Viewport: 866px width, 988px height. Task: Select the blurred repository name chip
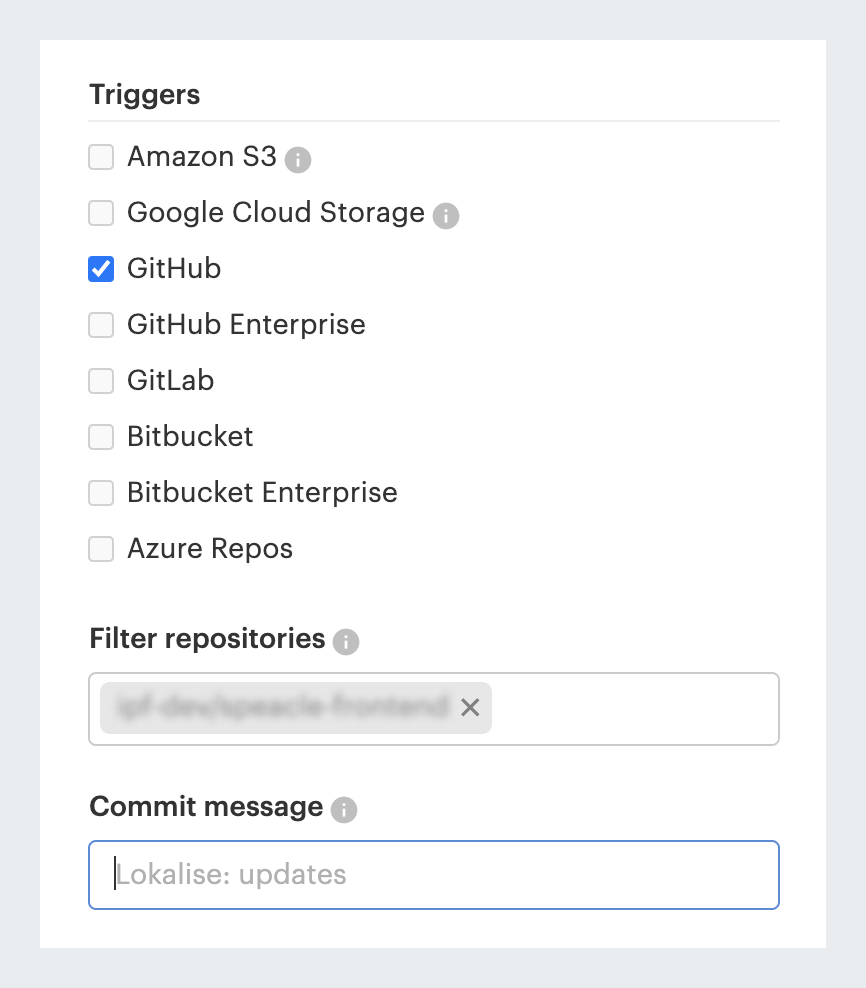[x=280, y=708]
